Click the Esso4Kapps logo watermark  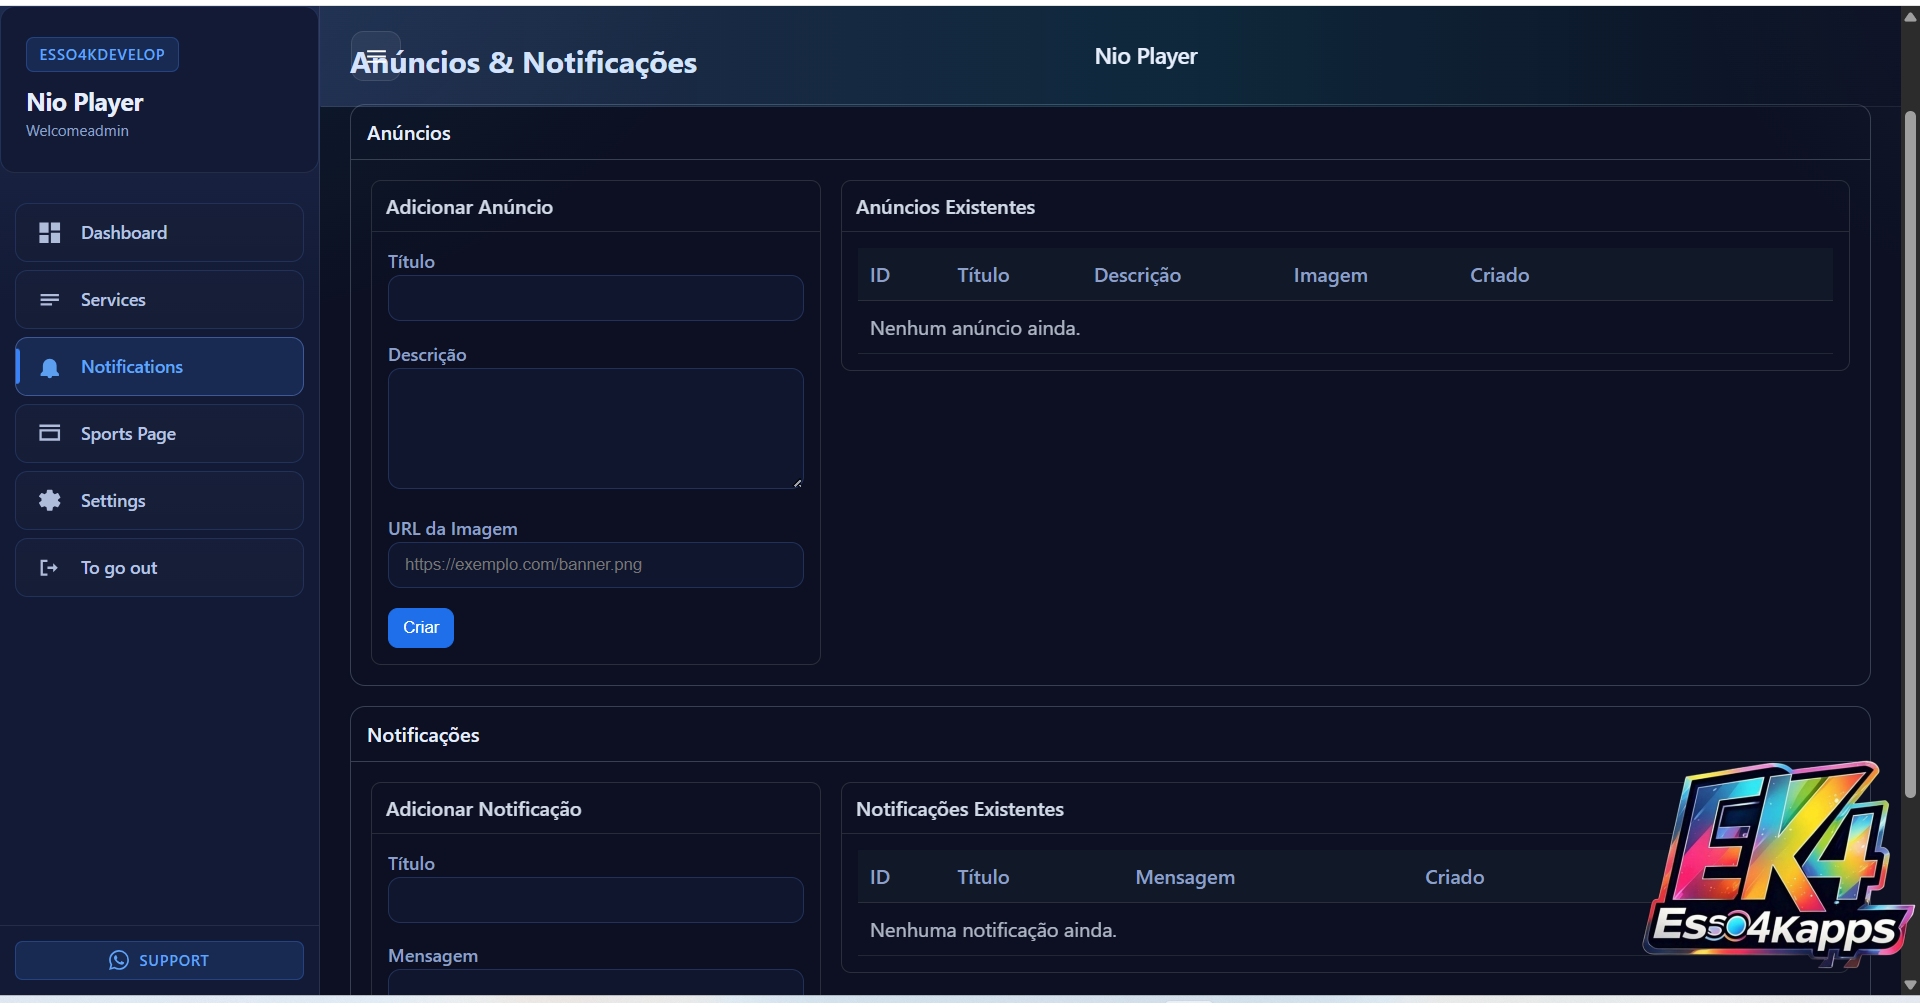(x=1778, y=865)
